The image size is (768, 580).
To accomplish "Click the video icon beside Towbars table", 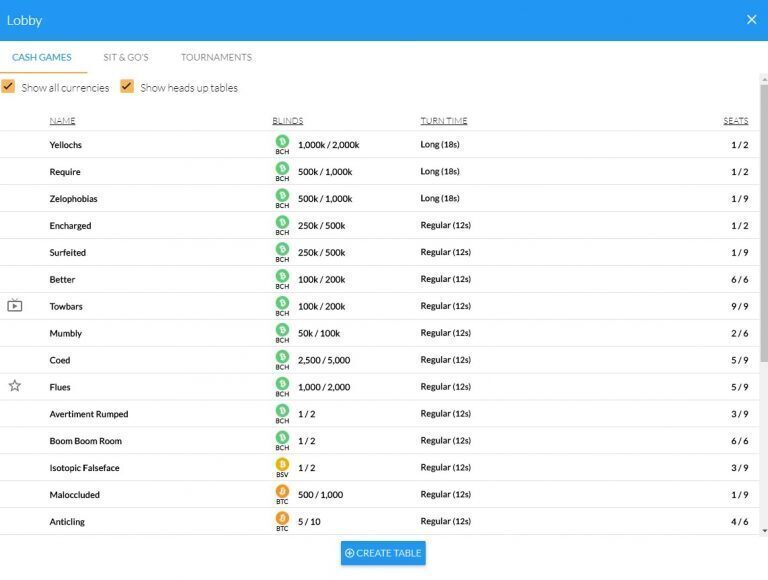I will point(14,306).
